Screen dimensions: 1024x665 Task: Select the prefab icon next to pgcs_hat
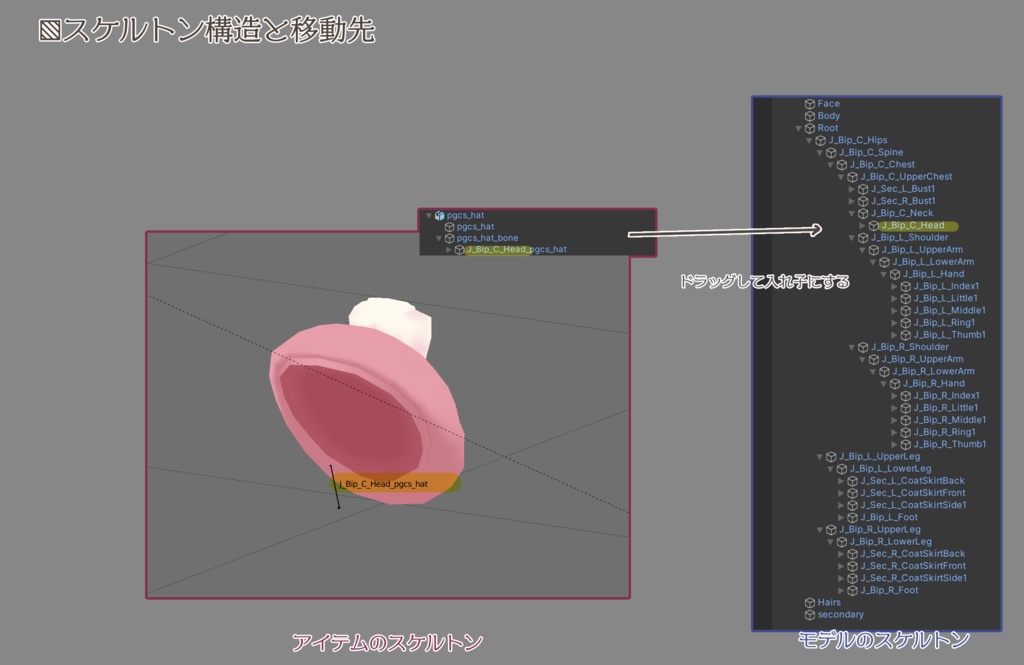(439, 215)
